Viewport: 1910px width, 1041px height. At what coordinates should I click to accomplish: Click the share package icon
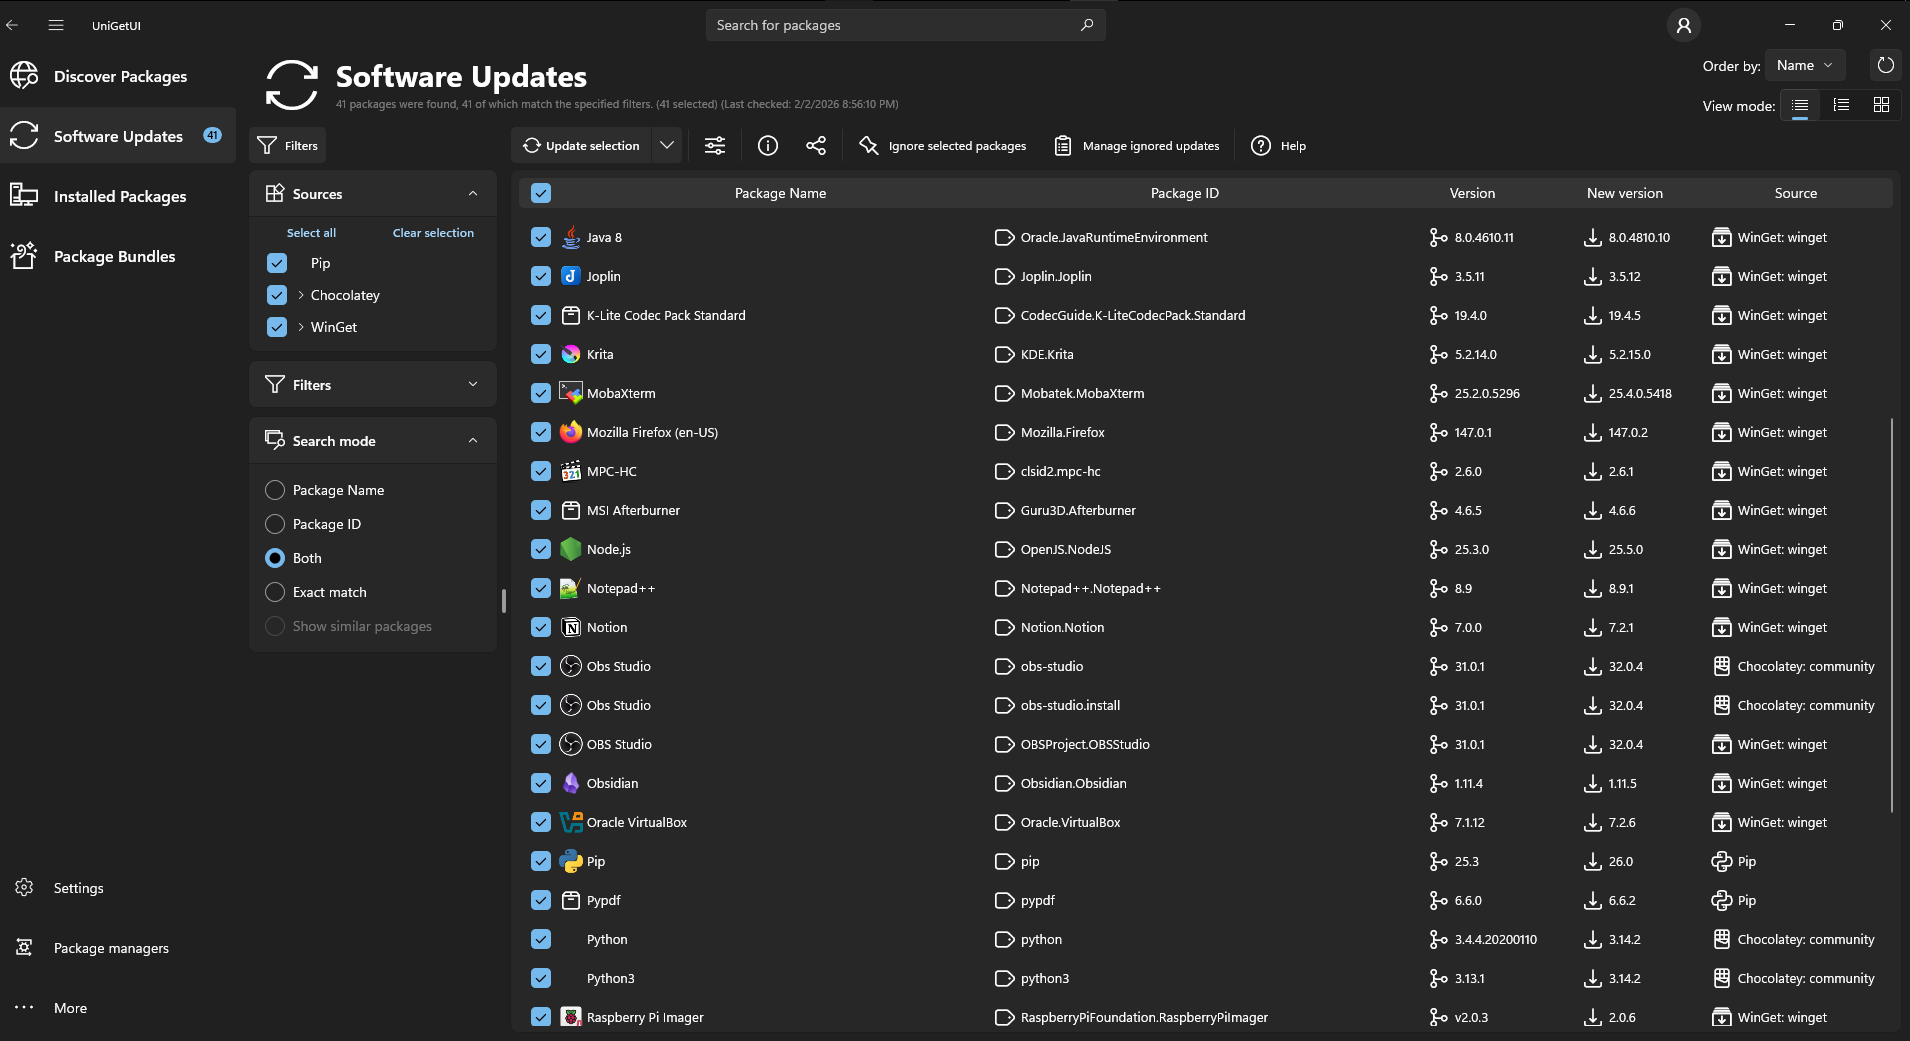tap(816, 146)
